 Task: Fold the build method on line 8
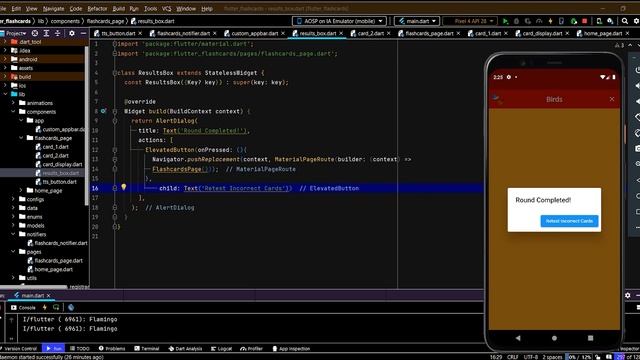[x=115, y=111]
